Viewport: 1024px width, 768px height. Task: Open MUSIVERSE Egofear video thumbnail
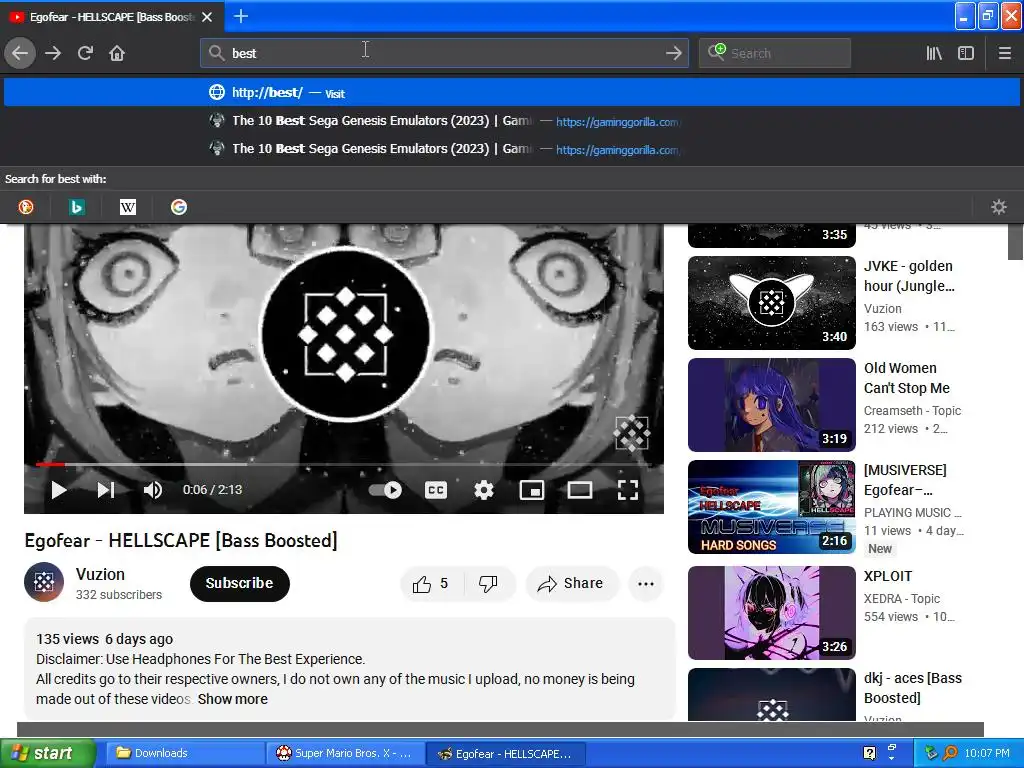click(772, 507)
